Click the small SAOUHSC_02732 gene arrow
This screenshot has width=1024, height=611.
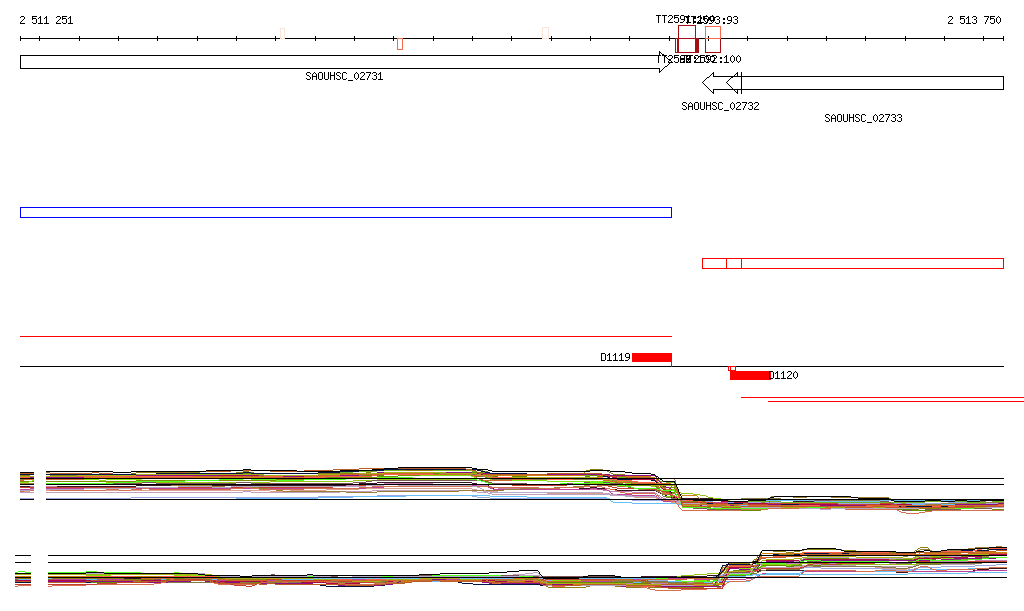tap(714, 82)
